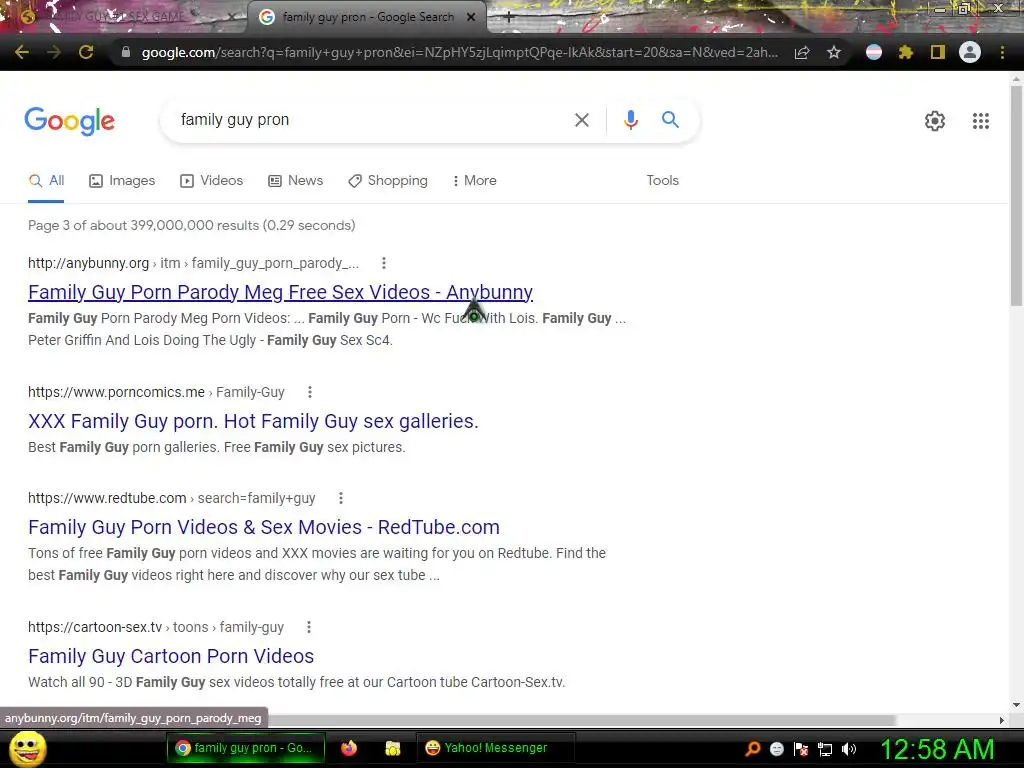Open the Chrome profile avatar
Screen dimensions: 1024x768
(970, 52)
